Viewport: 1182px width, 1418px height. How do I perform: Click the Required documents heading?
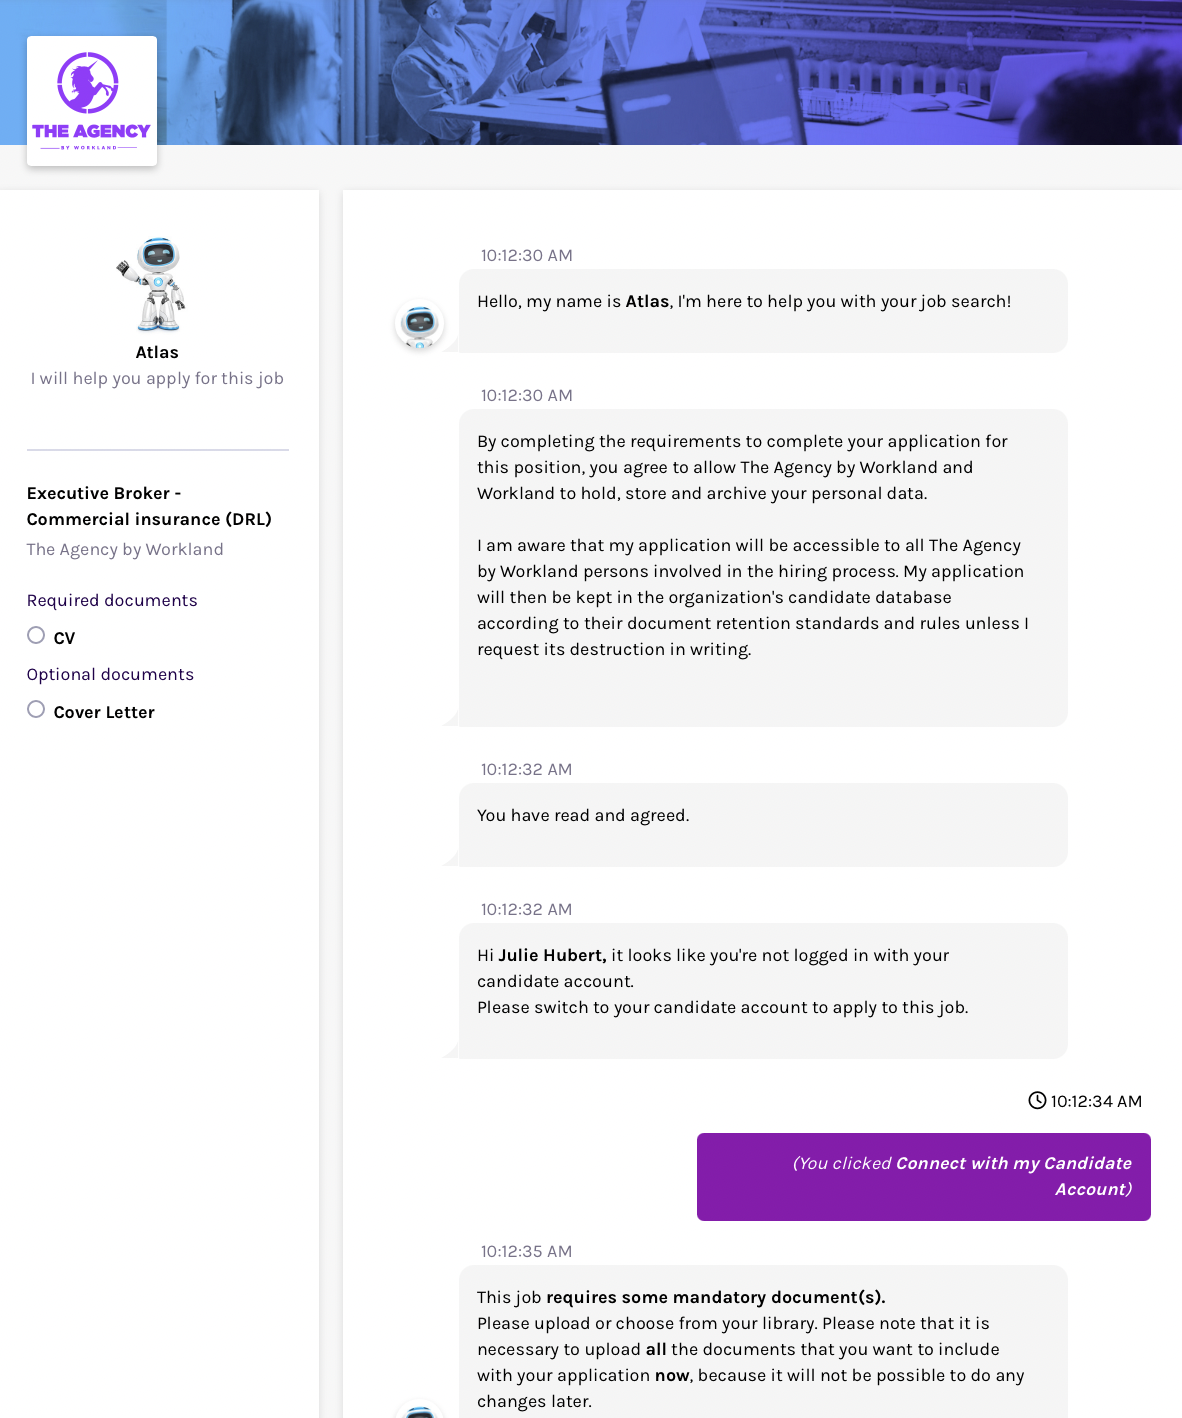(x=112, y=600)
